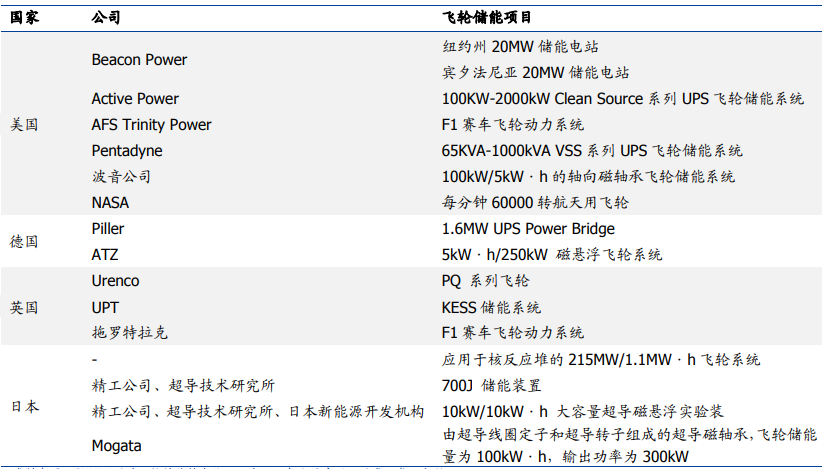This screenshot has height=469, width=822.
Task: Select the Active Power company cell
Action: 135,99
